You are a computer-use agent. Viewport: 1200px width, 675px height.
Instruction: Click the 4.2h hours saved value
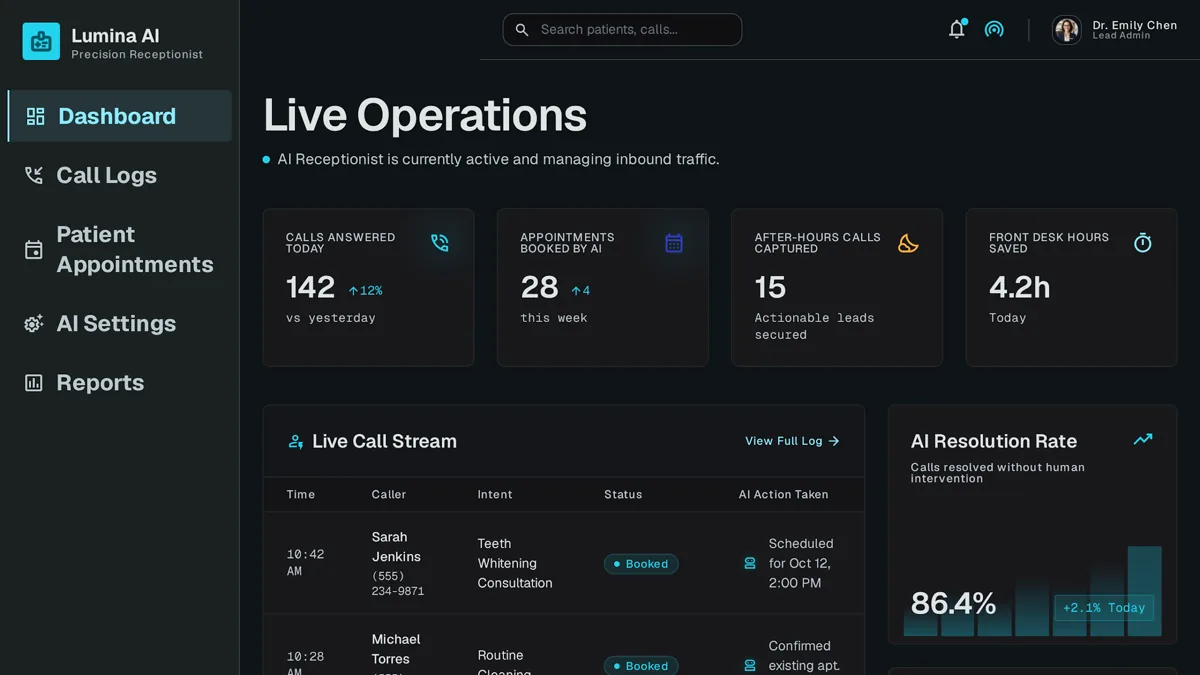click(x=1019, y=288)
